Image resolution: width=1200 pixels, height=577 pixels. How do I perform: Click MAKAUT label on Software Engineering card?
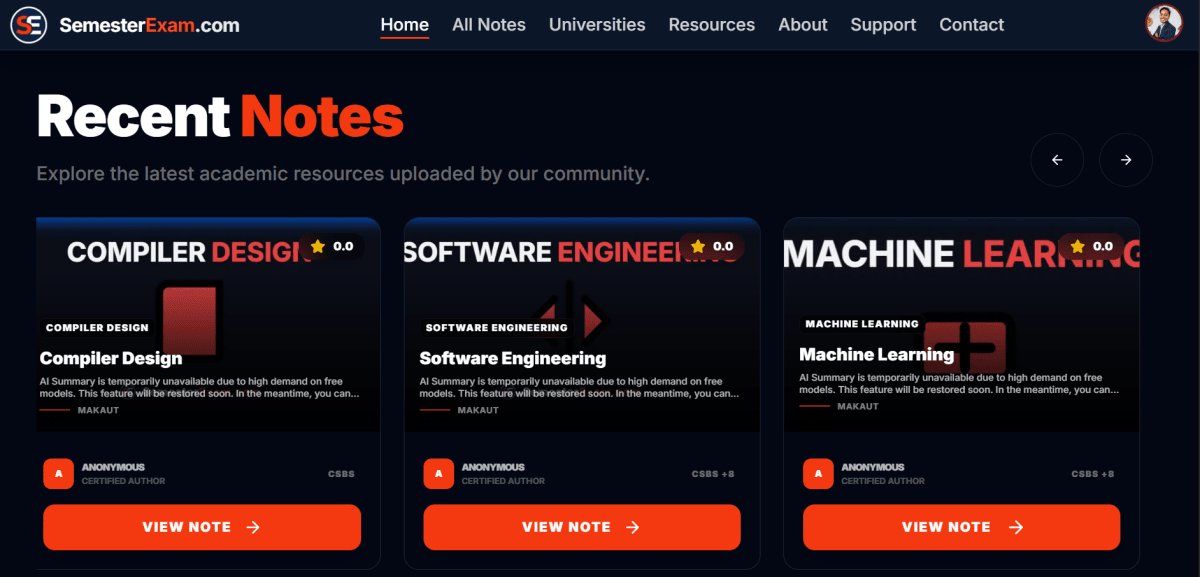pos(478,410)
